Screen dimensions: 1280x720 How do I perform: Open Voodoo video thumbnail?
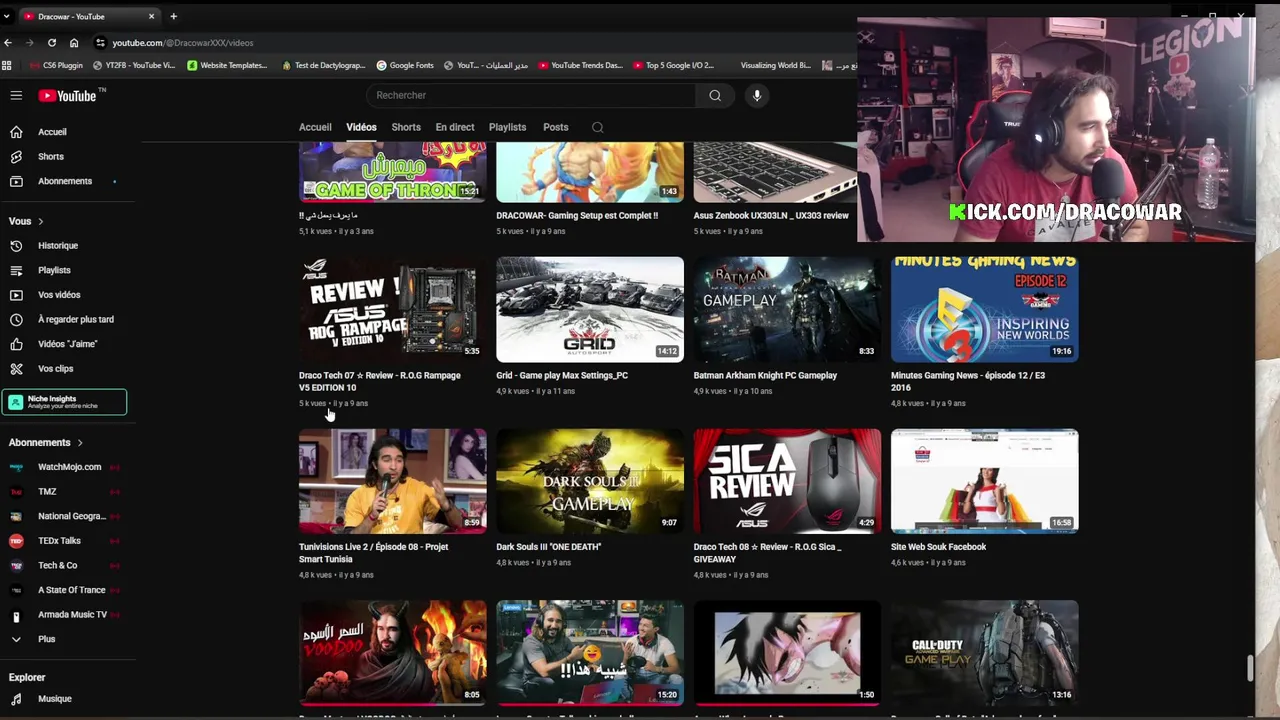click(392, 653)
